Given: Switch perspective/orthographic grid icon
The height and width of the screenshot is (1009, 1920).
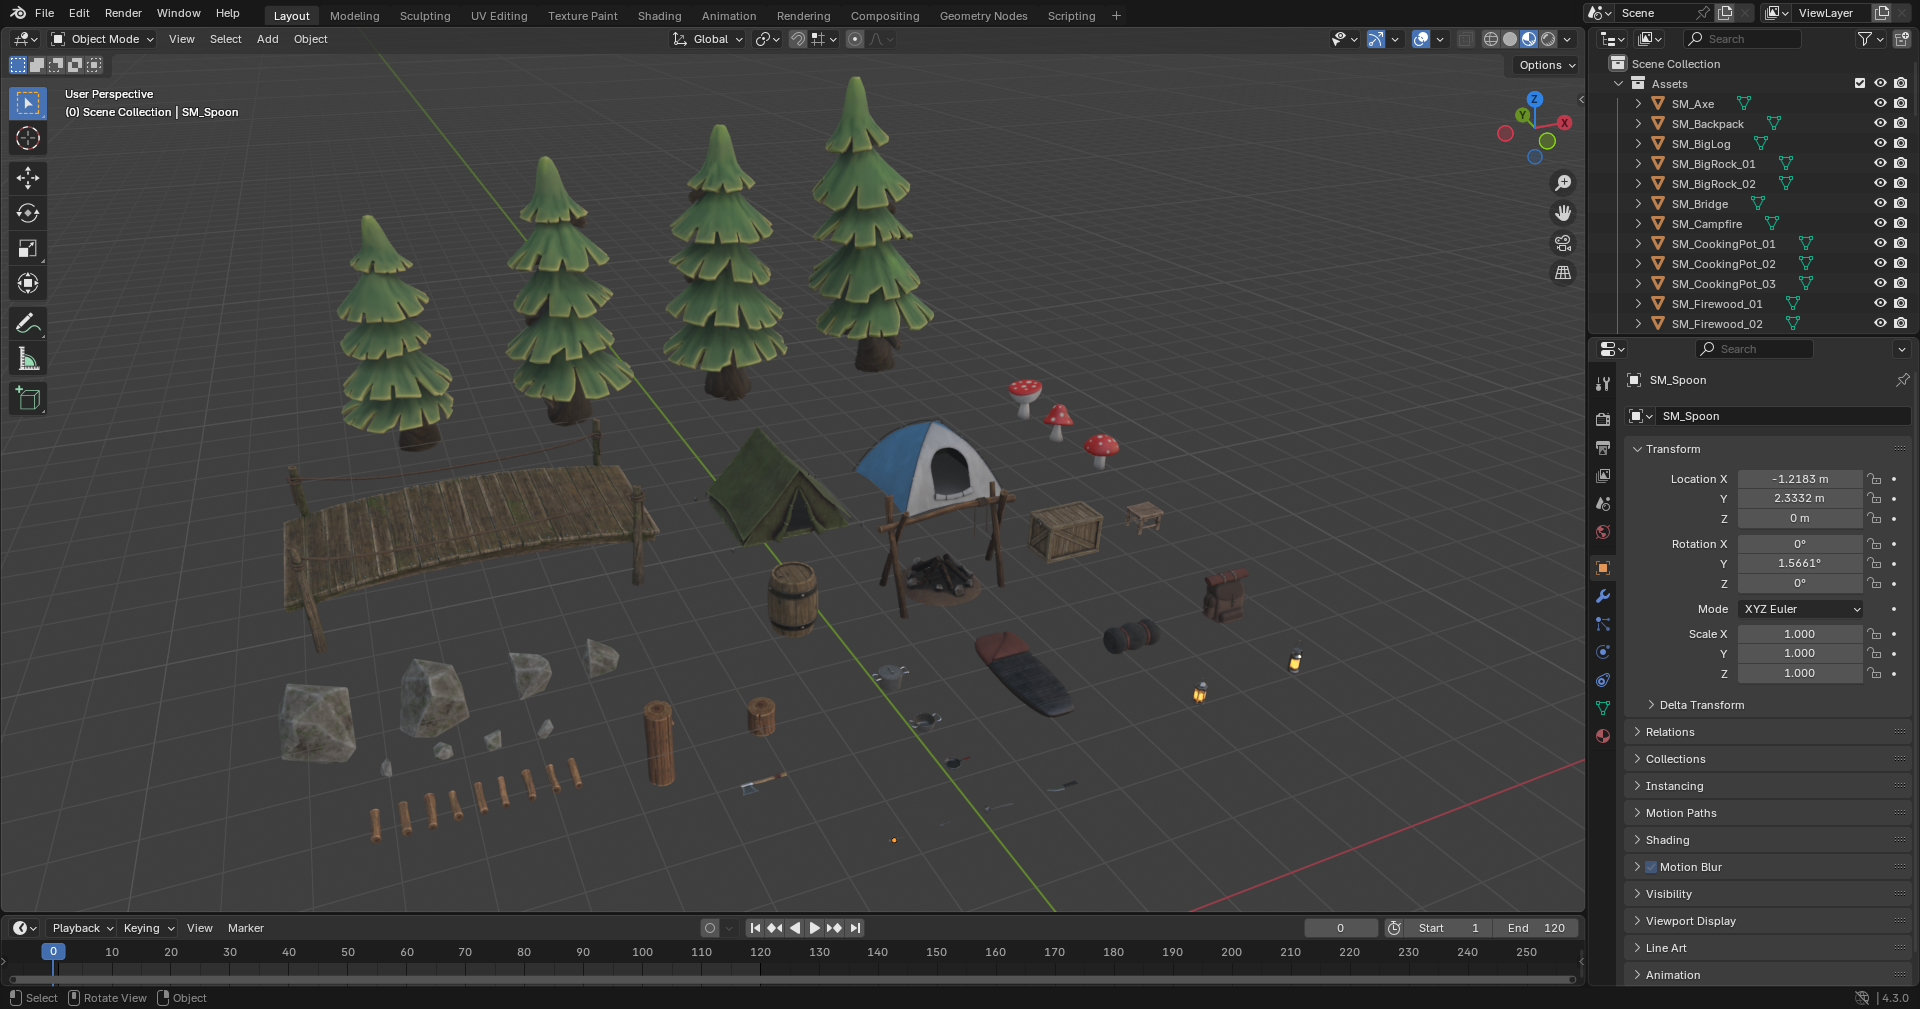Looking at the screenshot, I should pos(1562,273).
